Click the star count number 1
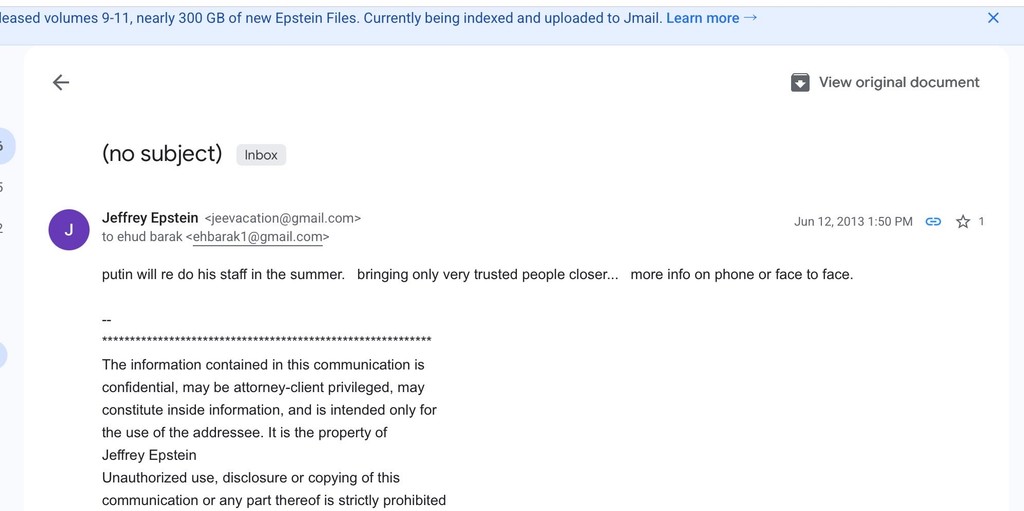The height and width of the screenshot is (511, 1024). click(981, 221)
